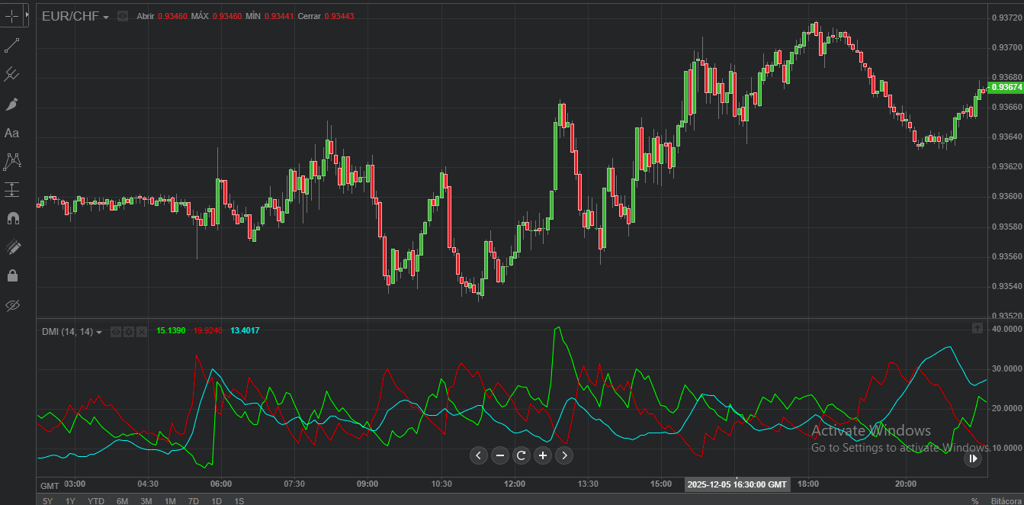Click the 0.93600 price axis label
The width and height of the screenshot is (1024, 505).
[x=1006, y=197]
